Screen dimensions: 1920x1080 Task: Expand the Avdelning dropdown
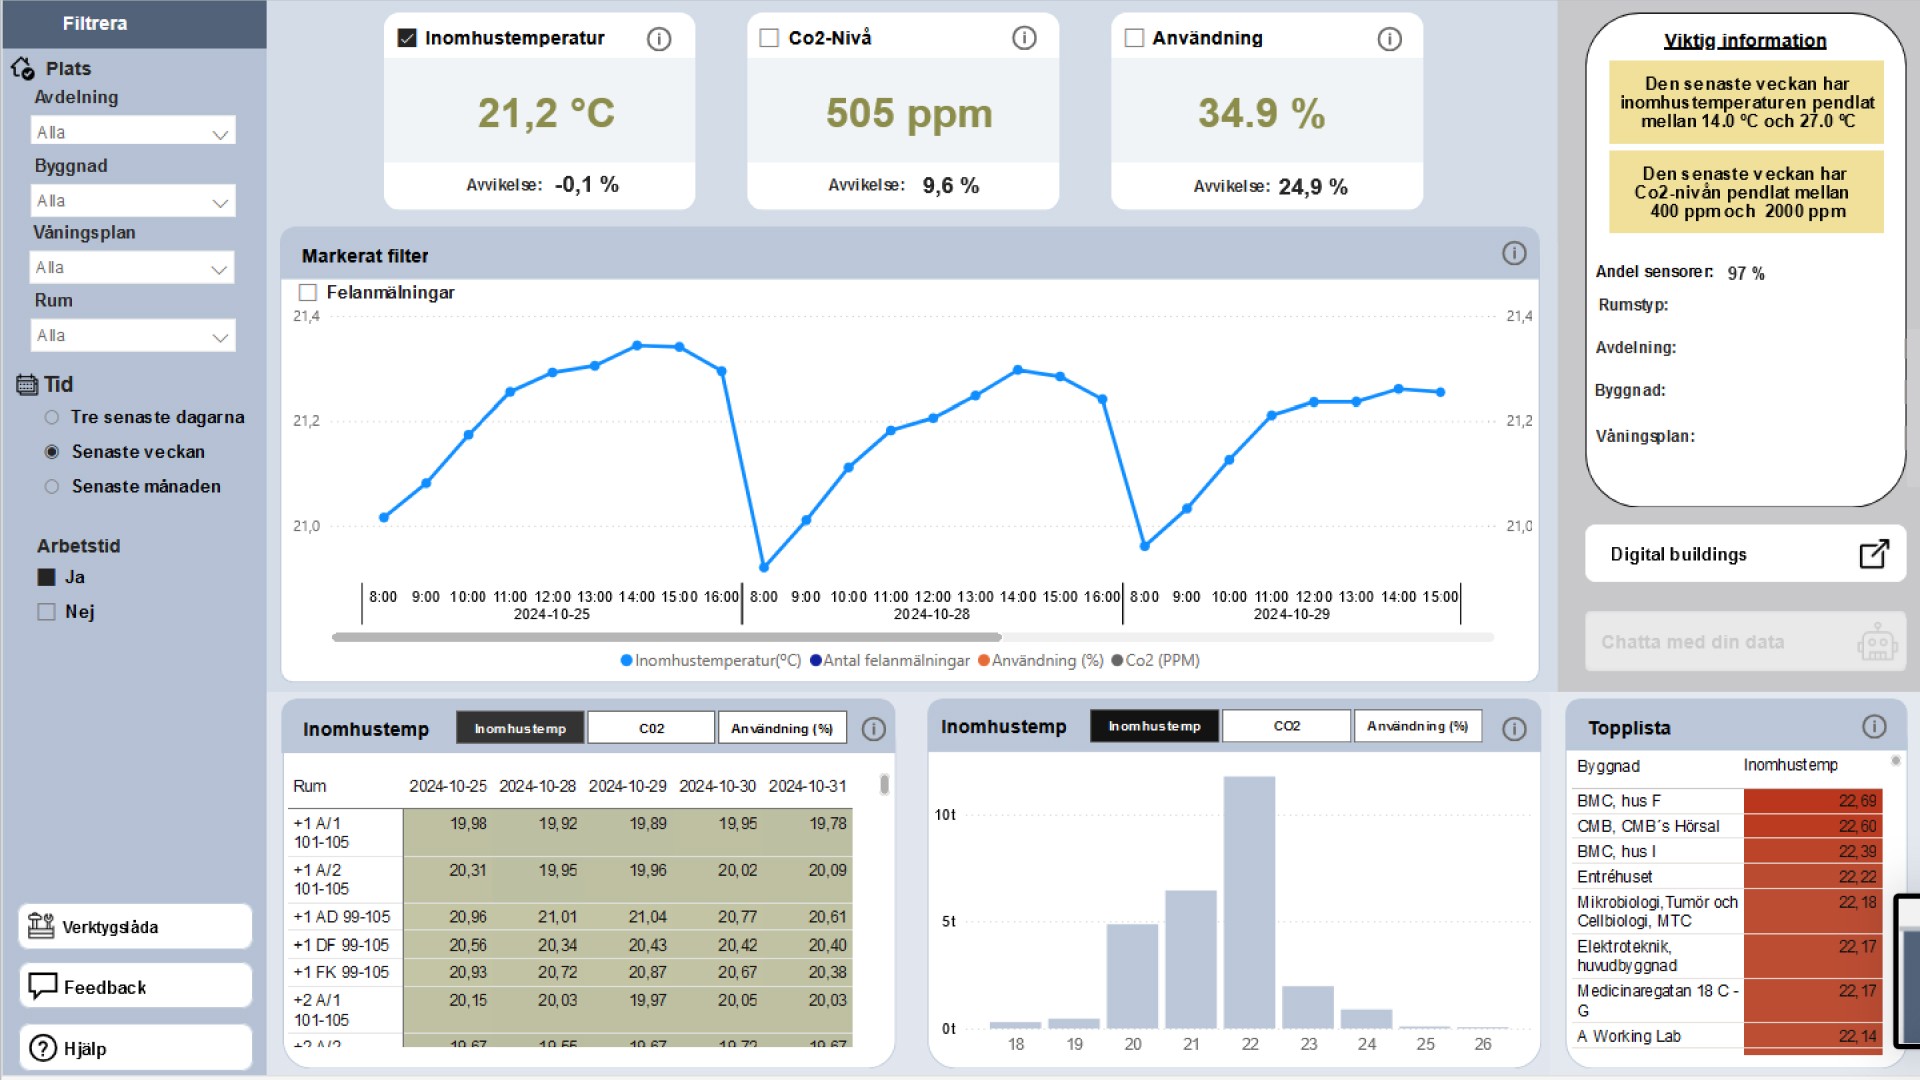133,132
